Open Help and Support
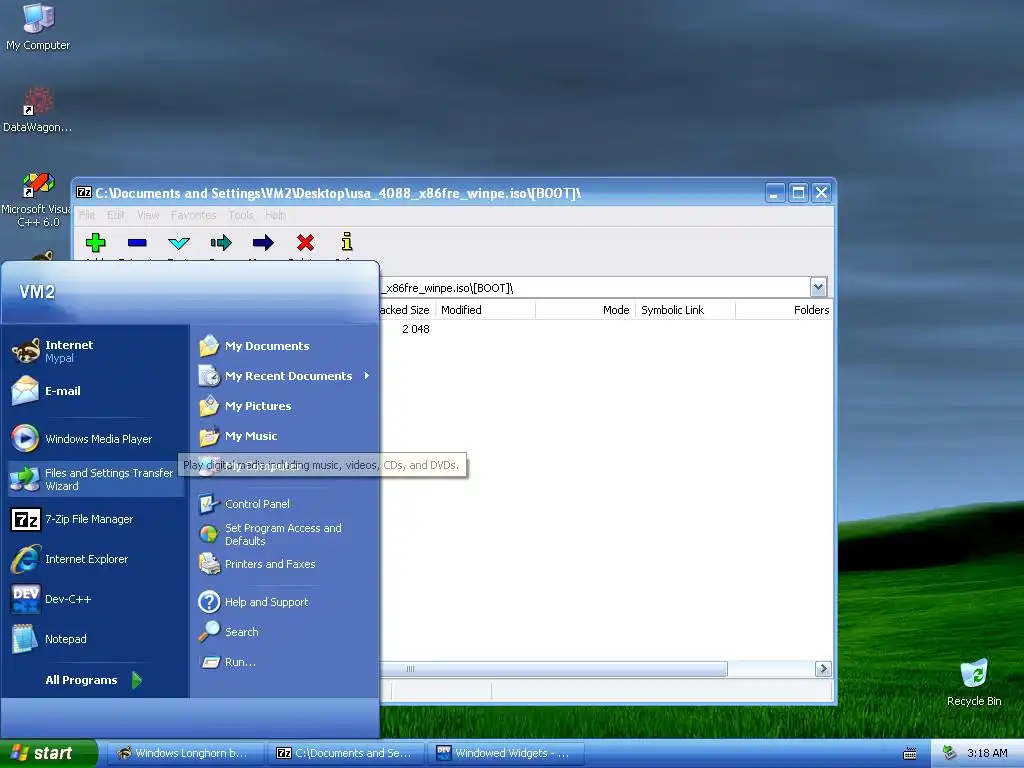 pyautogui.click(x=284, y=601)
